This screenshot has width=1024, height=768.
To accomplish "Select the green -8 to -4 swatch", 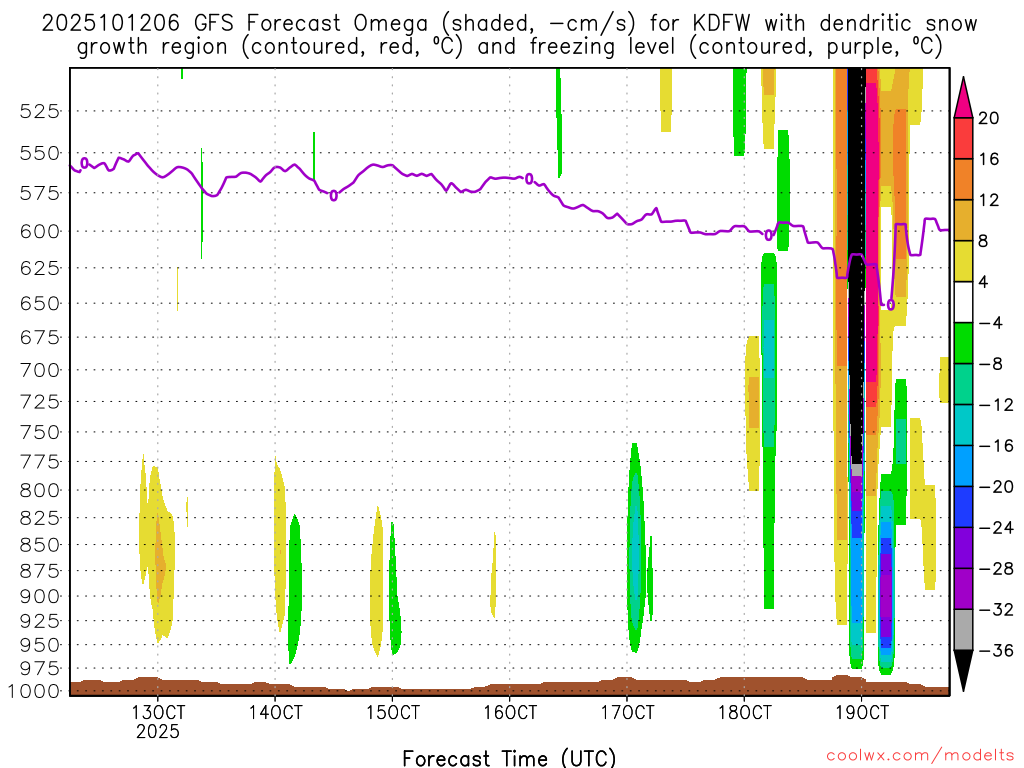I will 963,343.
